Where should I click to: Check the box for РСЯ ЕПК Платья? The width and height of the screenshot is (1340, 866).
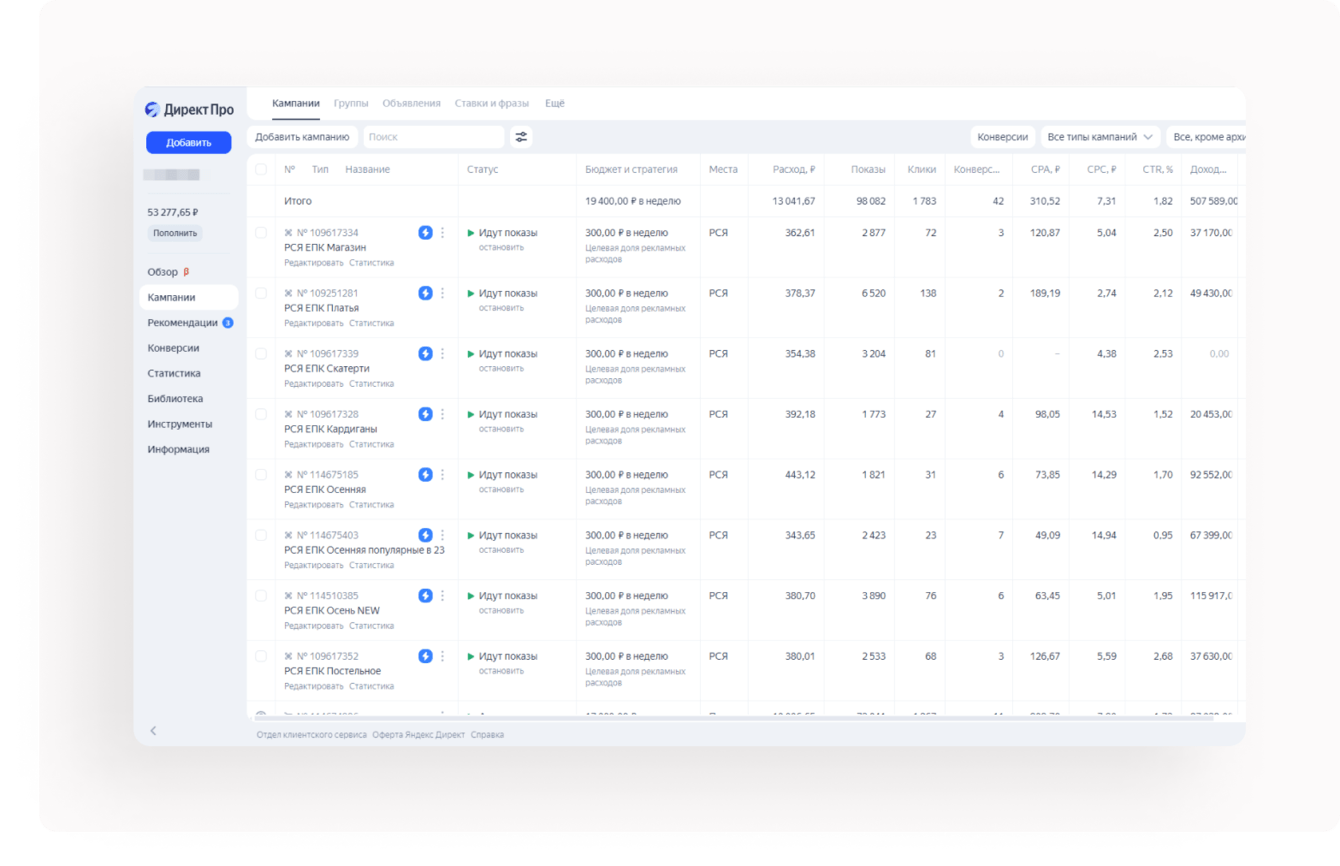tap(261, 293)
